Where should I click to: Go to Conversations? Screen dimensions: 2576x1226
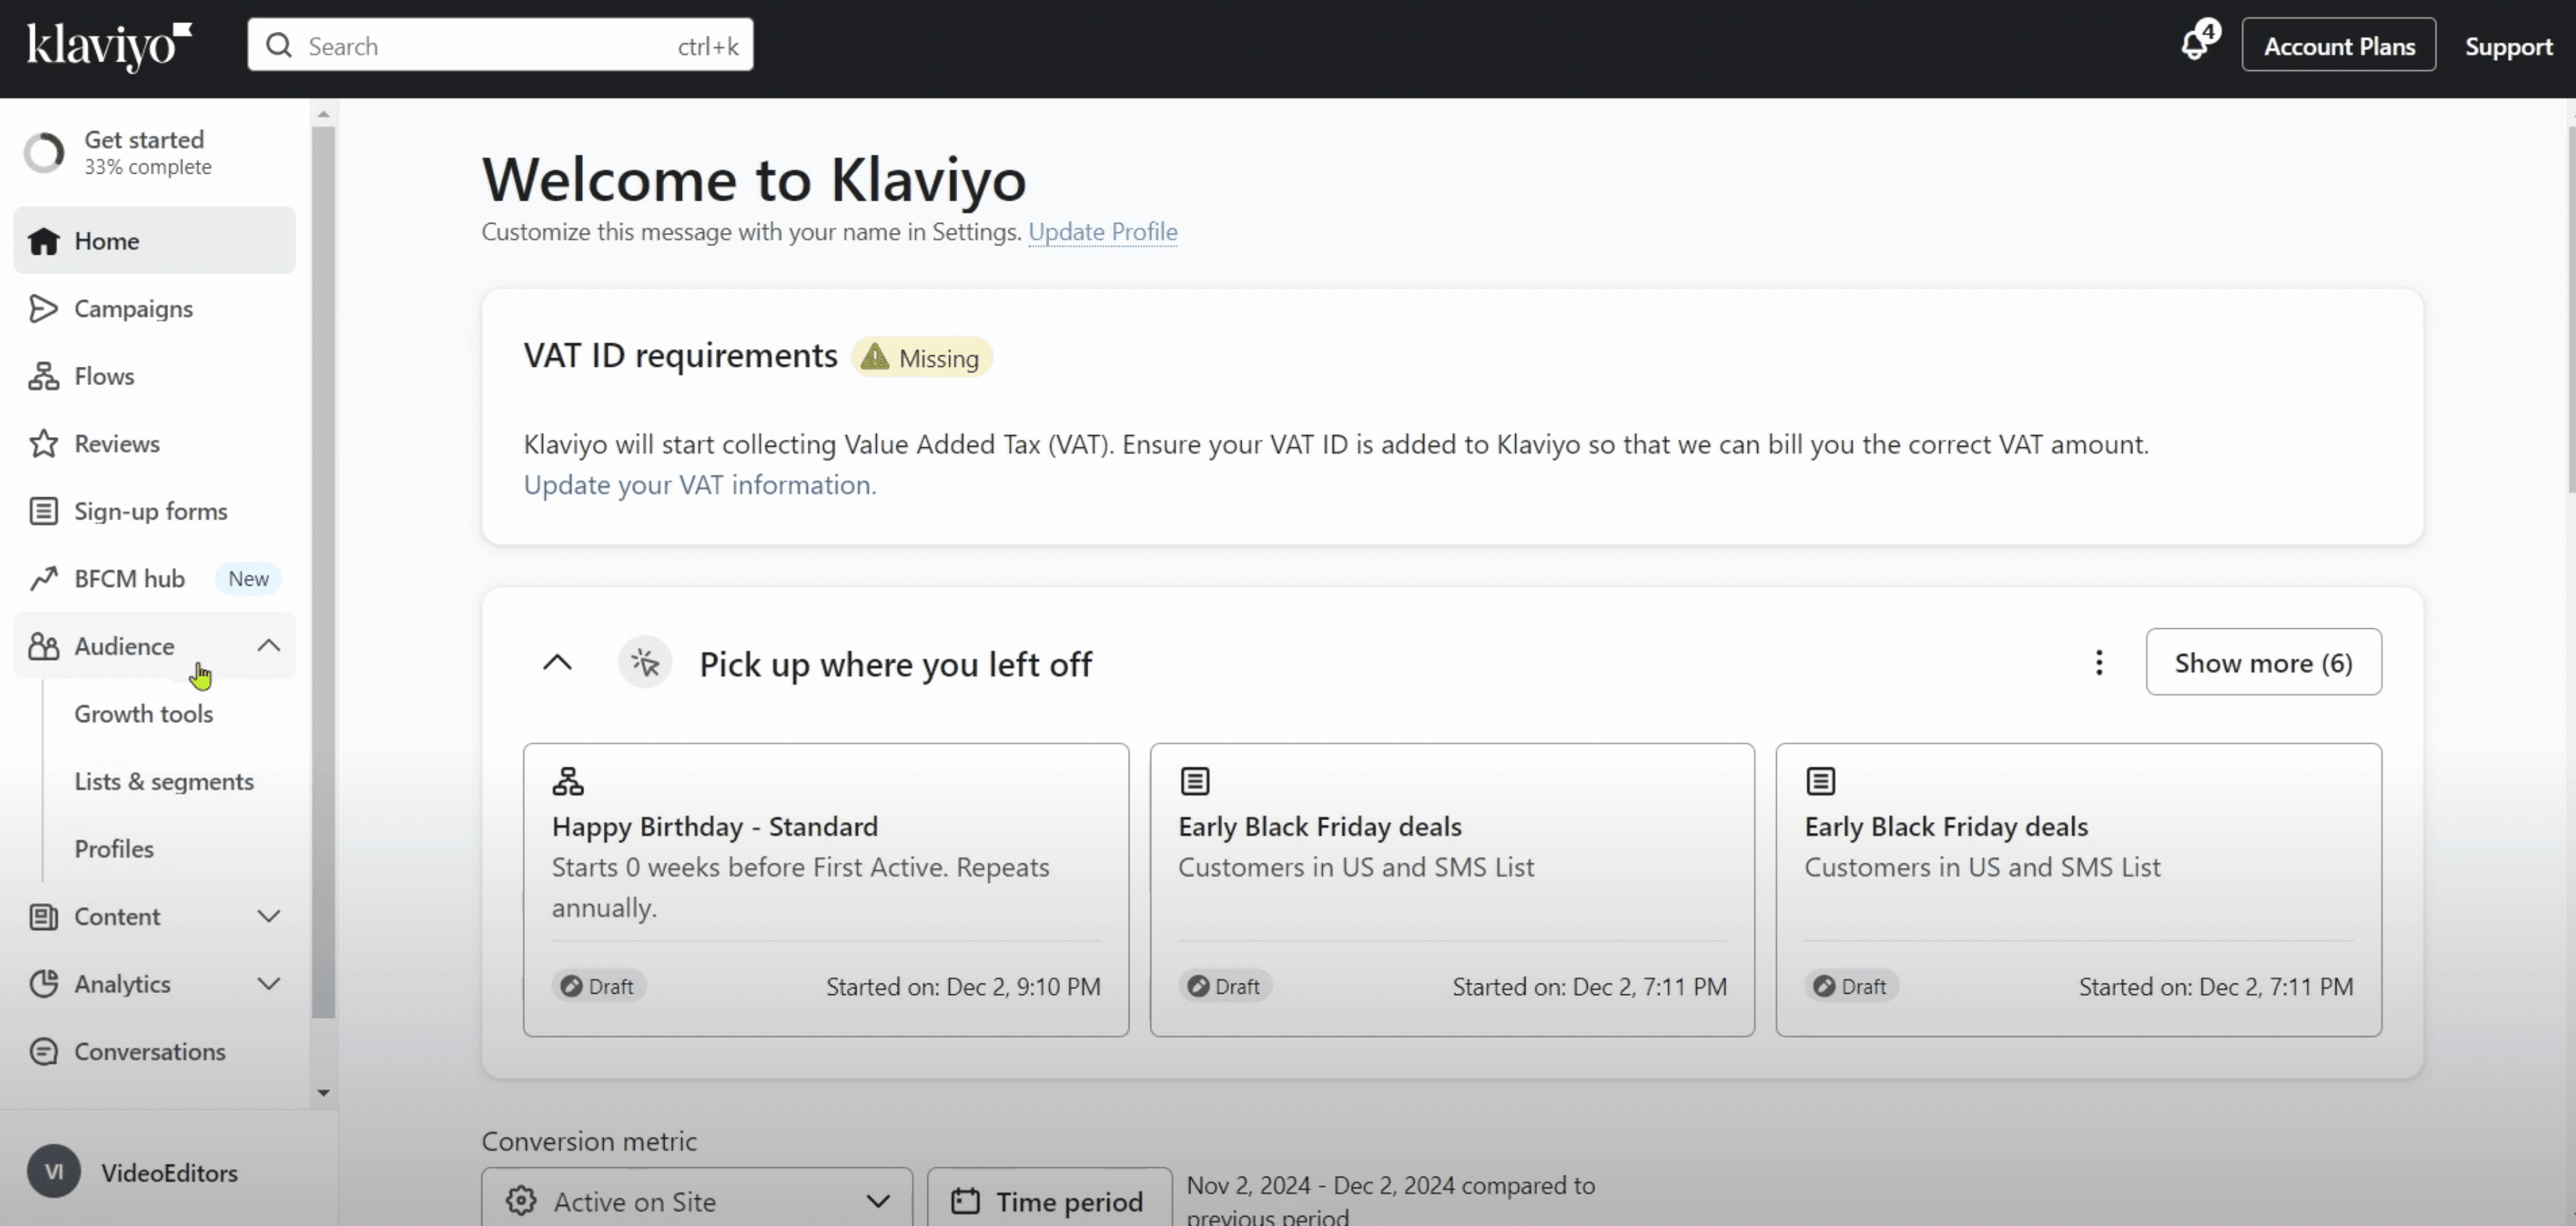click(154, 1051)
